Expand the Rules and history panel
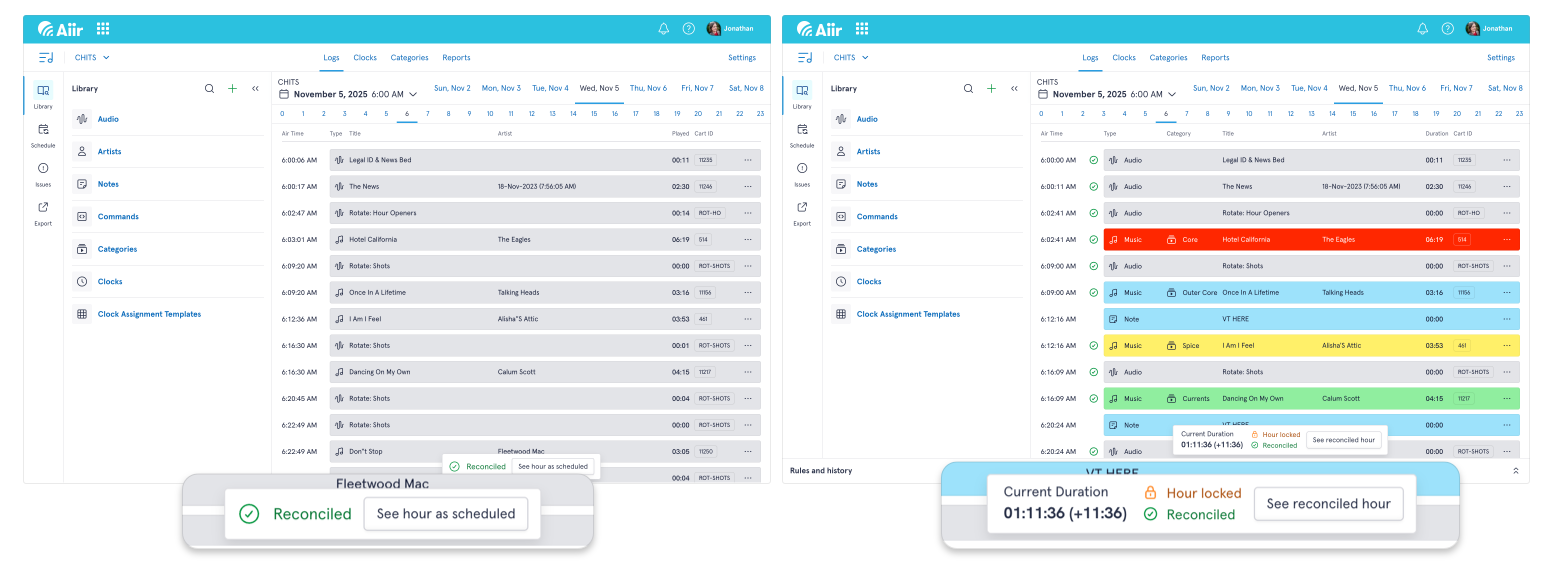 (1515, 470)
